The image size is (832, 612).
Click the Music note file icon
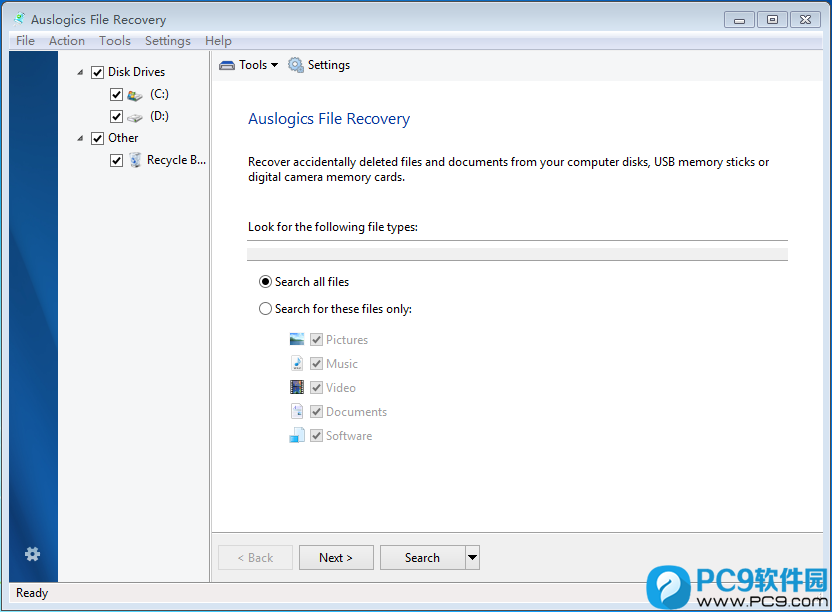click(x=297, y=363)
